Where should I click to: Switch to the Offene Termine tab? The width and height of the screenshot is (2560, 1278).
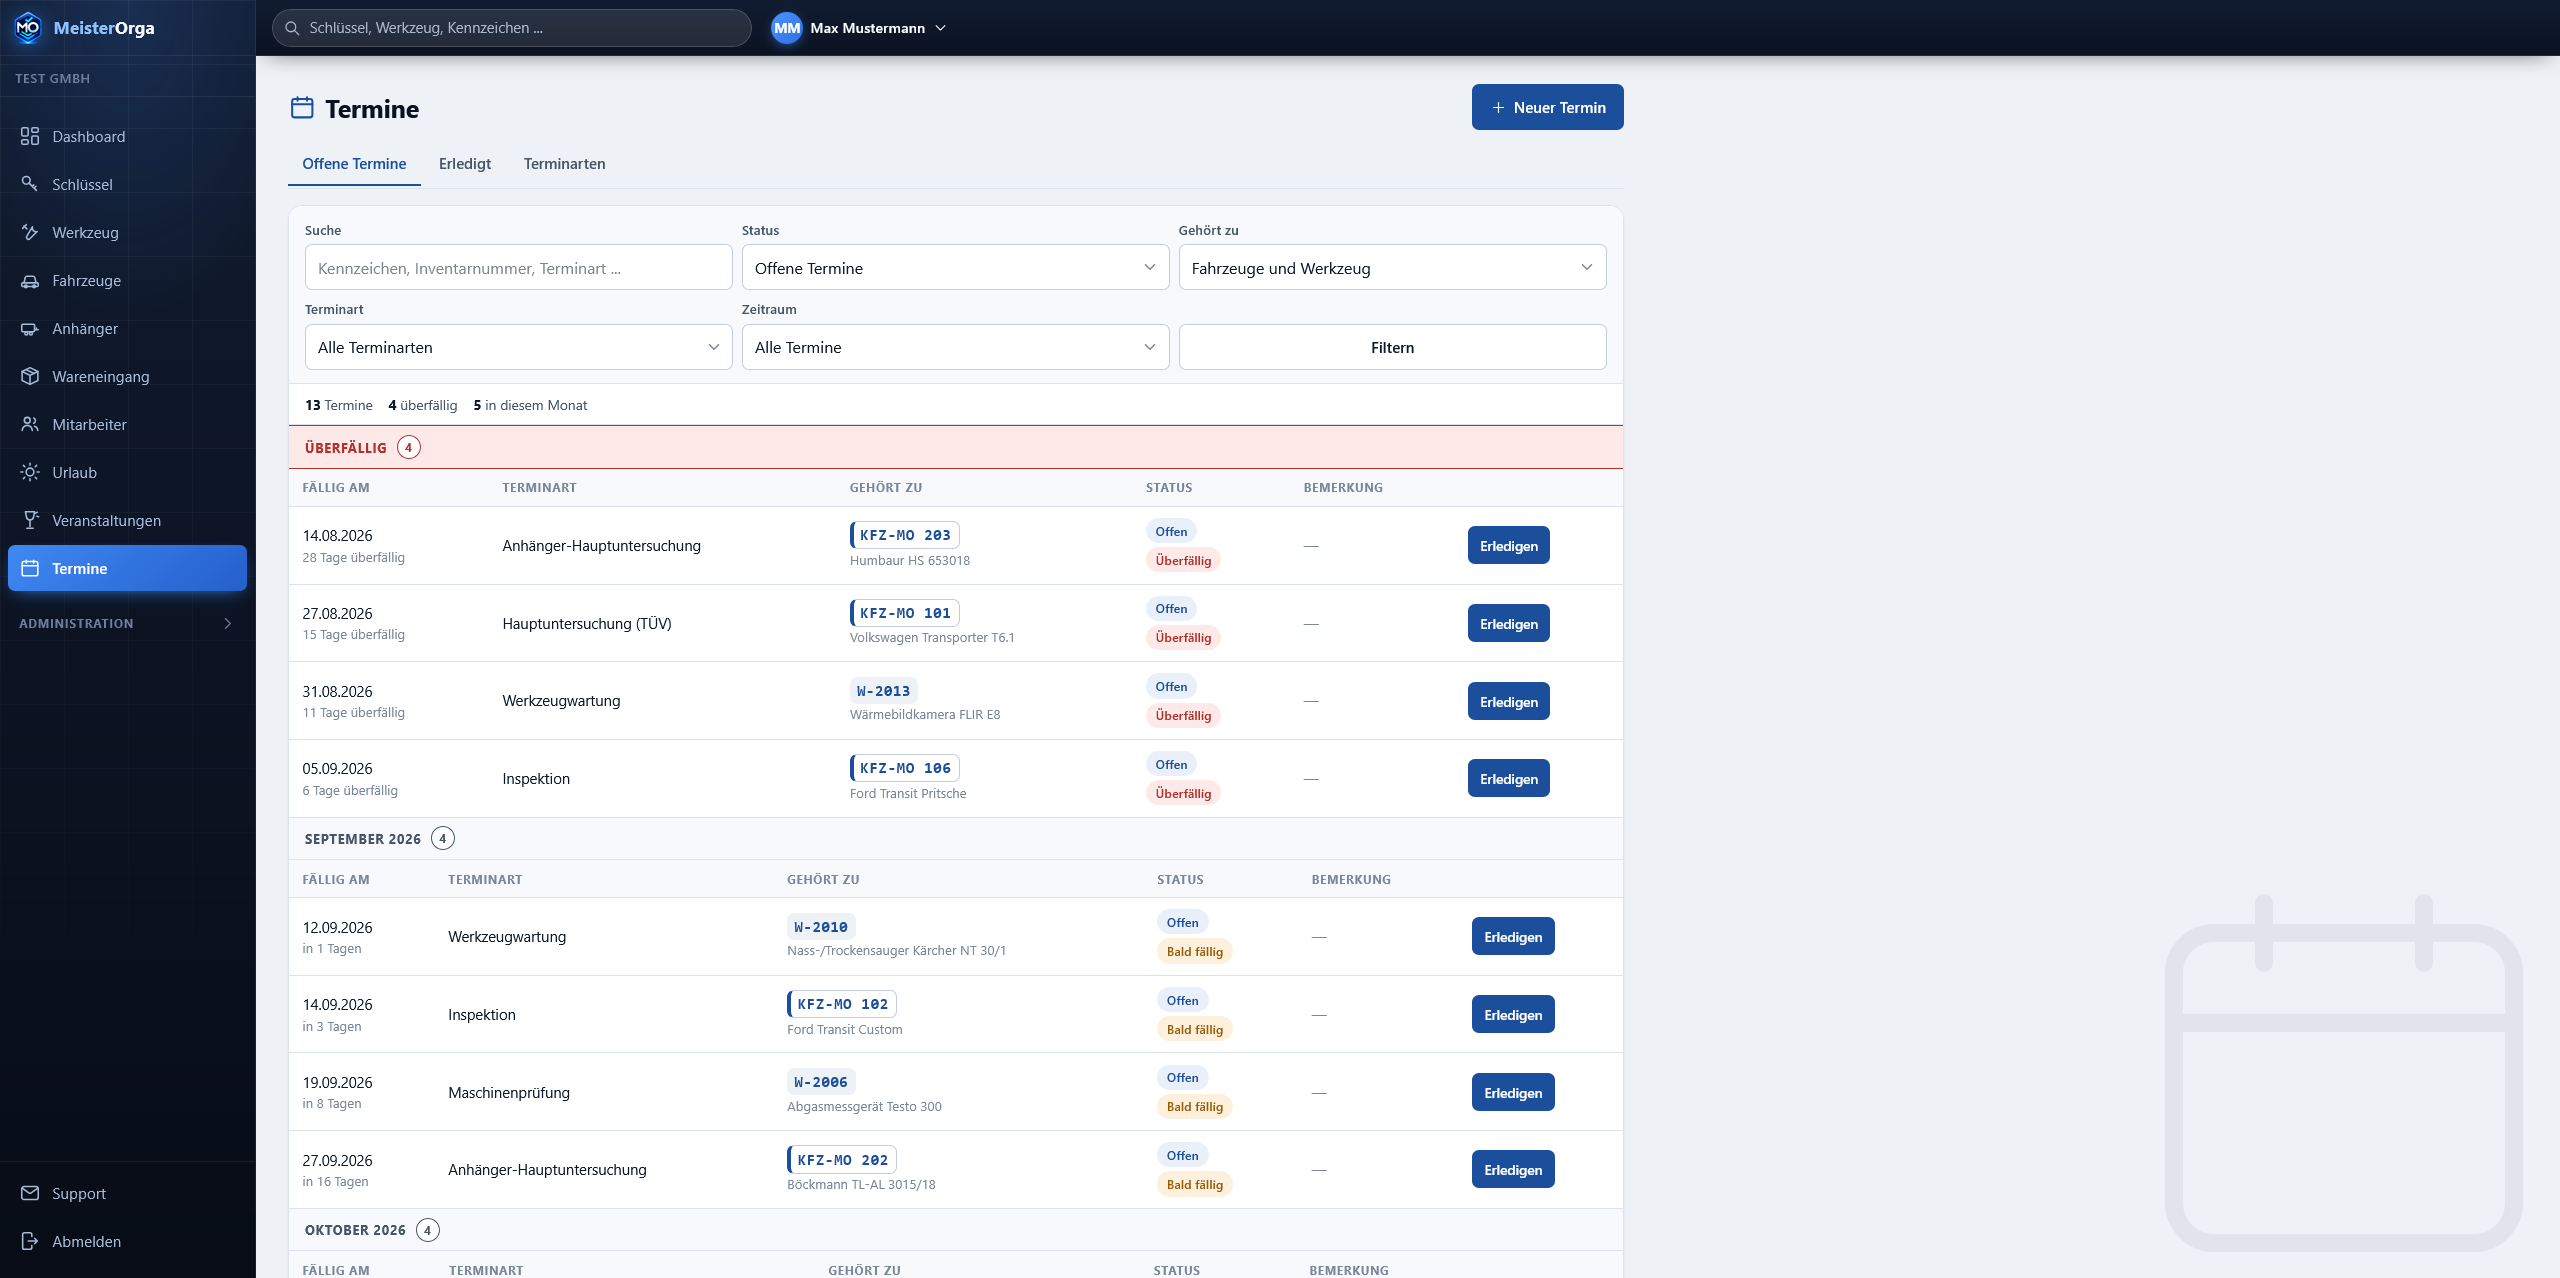click(354, 164)
